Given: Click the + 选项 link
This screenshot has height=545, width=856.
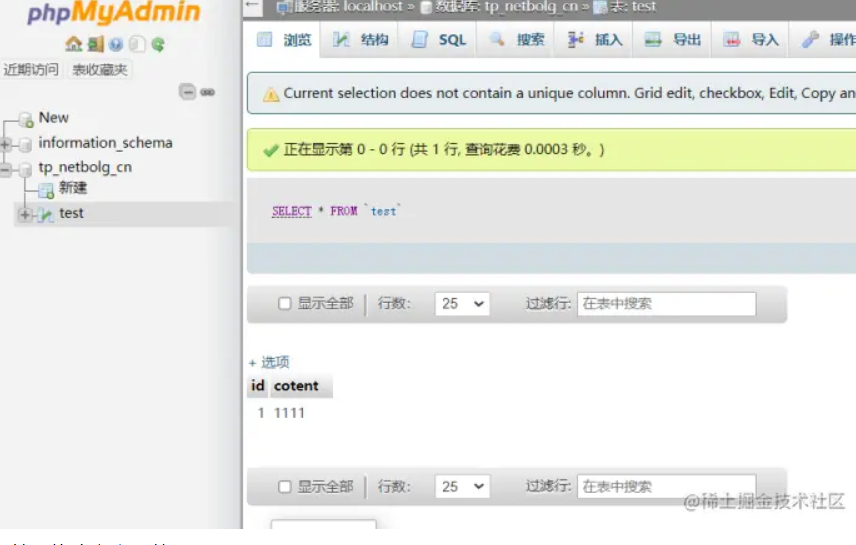Looking at the screenshot, I should pyautogui.click(x=269, y=362).
